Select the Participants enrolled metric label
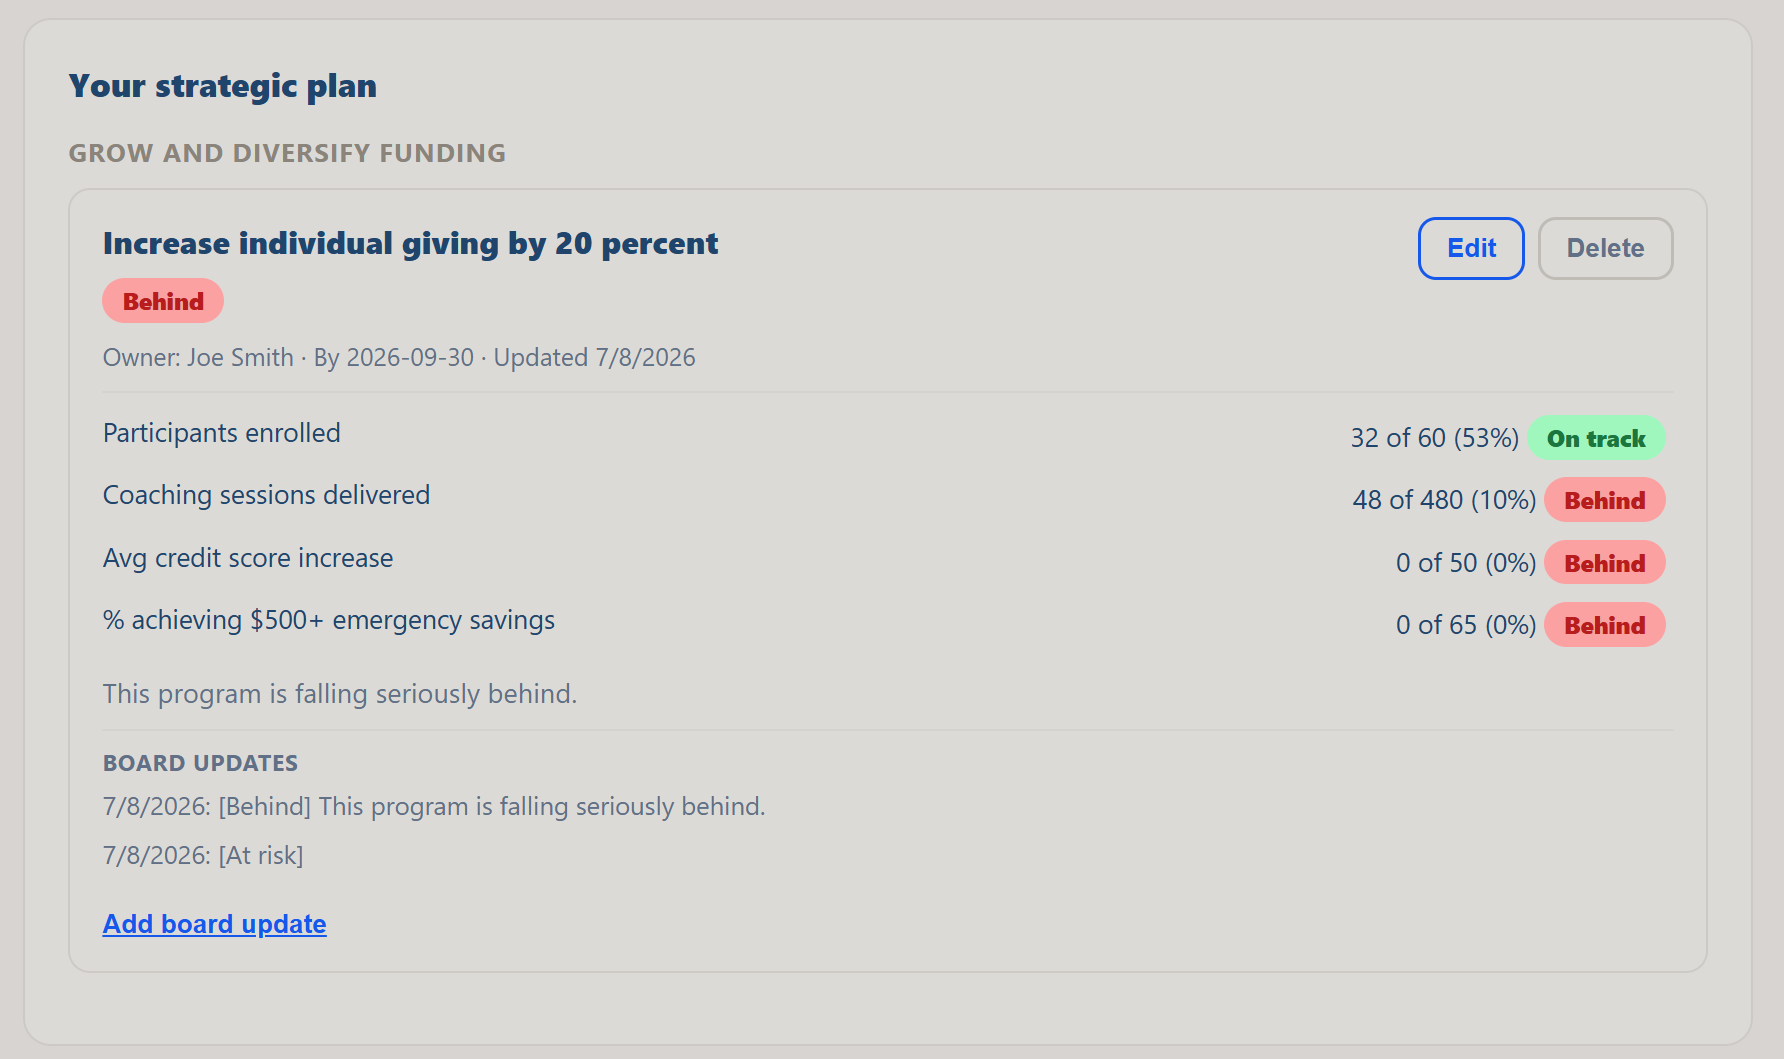The height and width of the screenshot is (1059, 1784). click(x=222, y=433)
